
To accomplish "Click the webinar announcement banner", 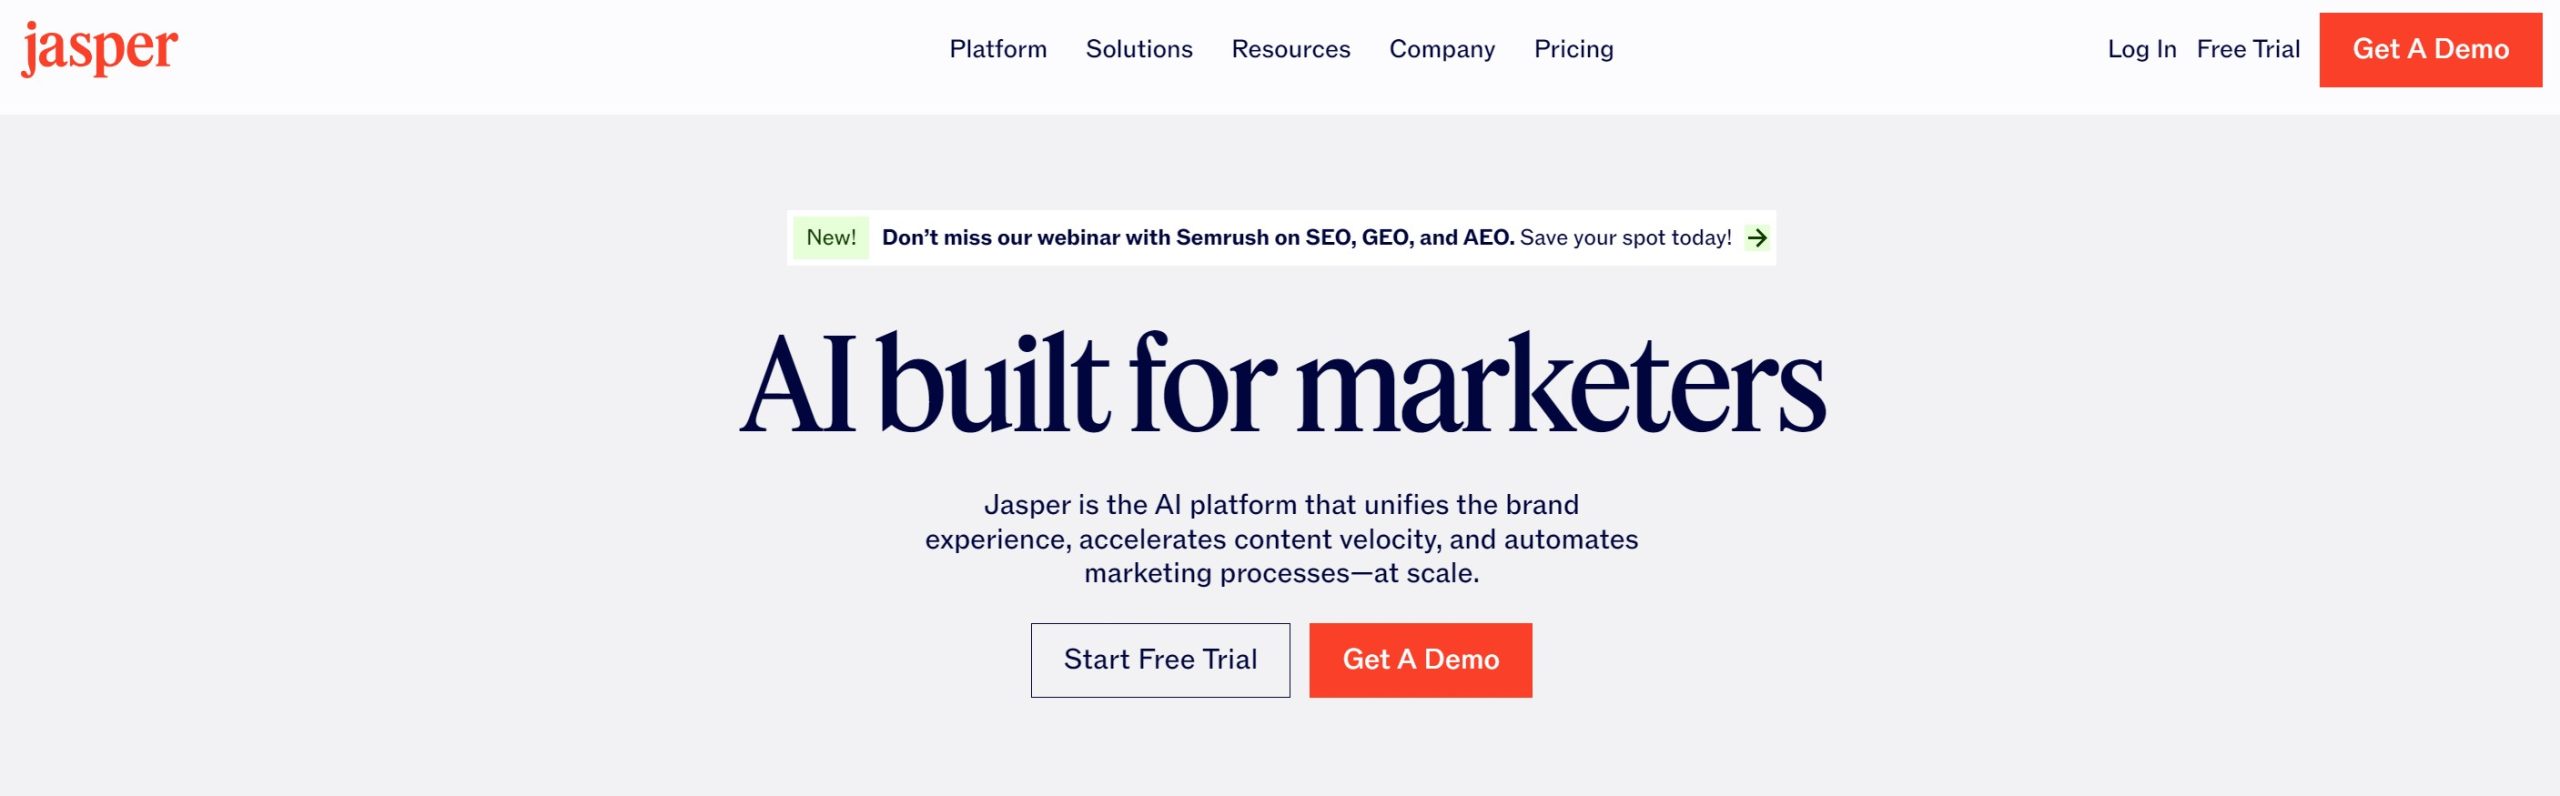I will pos(1280,238).
